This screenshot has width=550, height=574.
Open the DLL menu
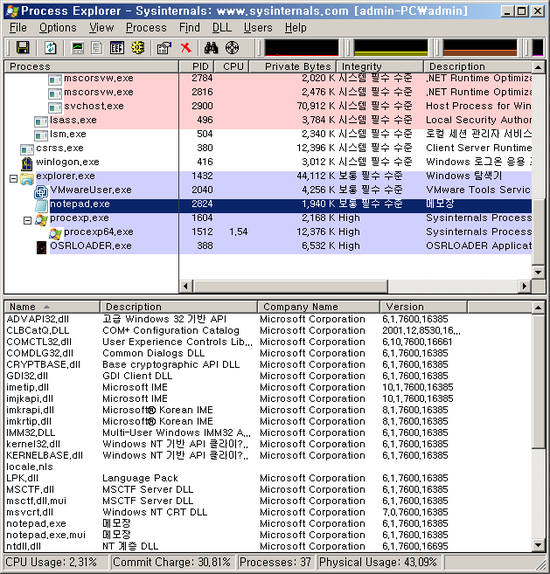[x=222, y=28]
